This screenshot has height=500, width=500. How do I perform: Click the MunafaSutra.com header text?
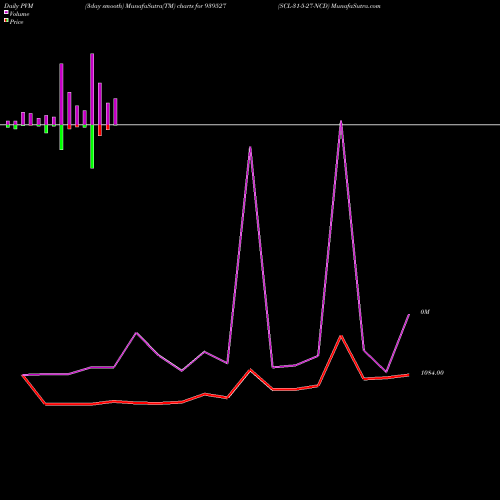[x=356, y=6]
